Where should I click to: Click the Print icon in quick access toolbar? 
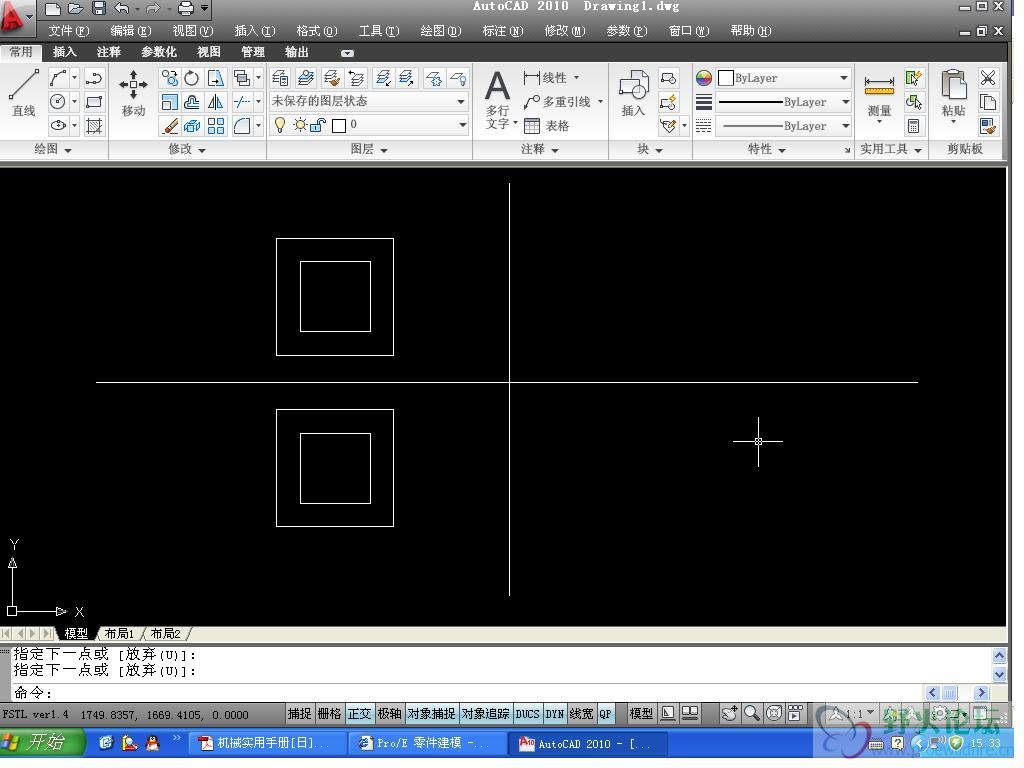[x=186, y=8]
